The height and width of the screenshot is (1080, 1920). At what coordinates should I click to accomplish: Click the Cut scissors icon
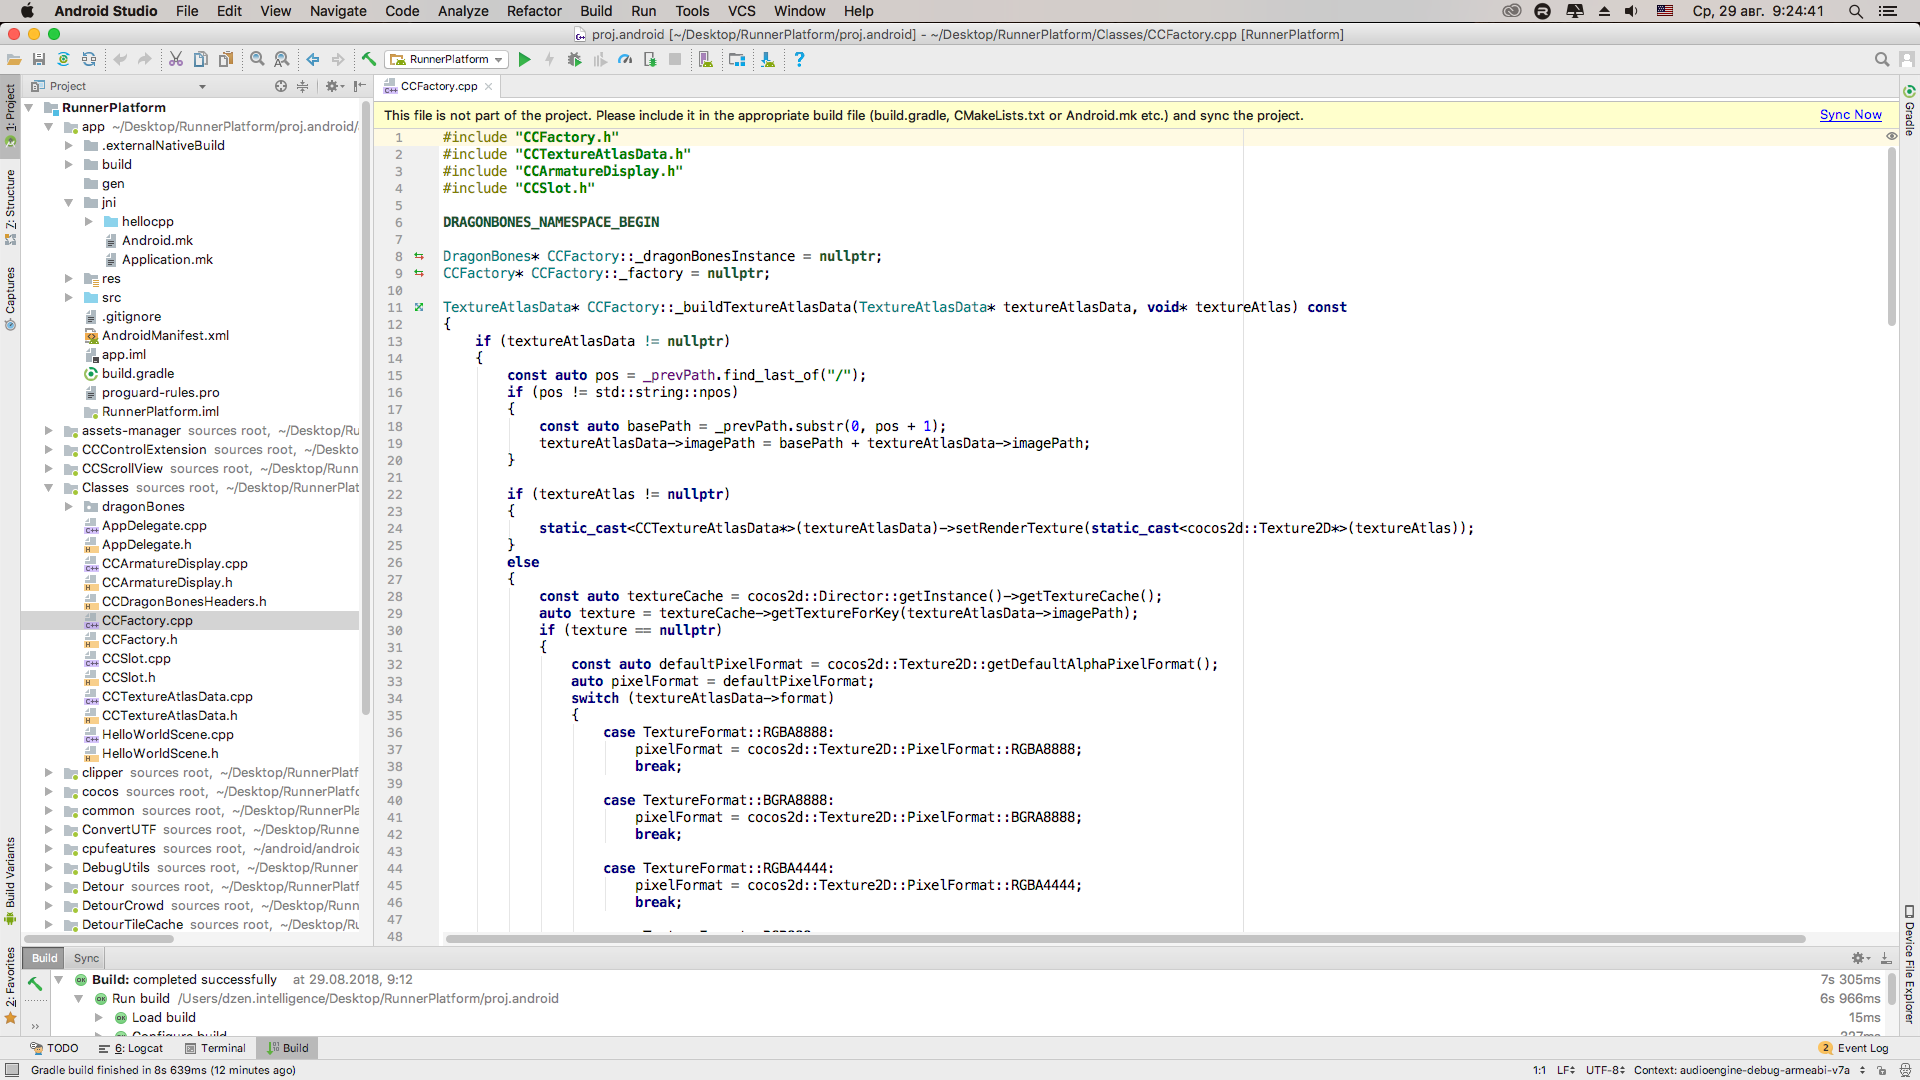176,60
